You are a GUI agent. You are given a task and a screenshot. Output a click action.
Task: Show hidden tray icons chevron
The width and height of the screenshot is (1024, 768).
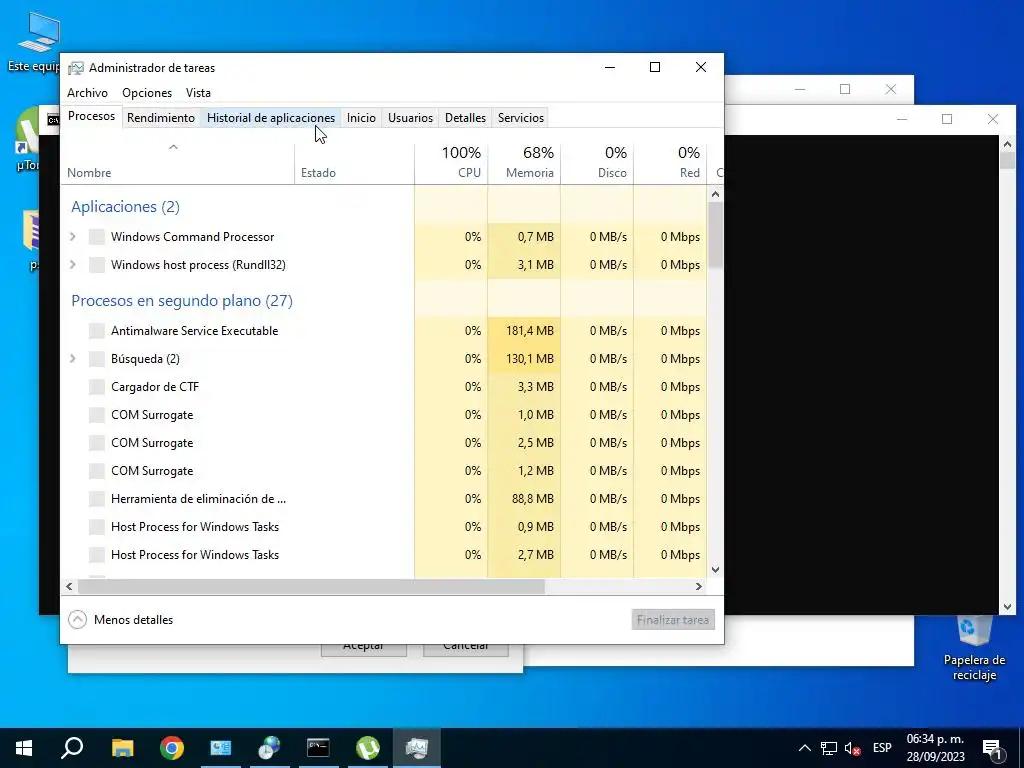805,748
